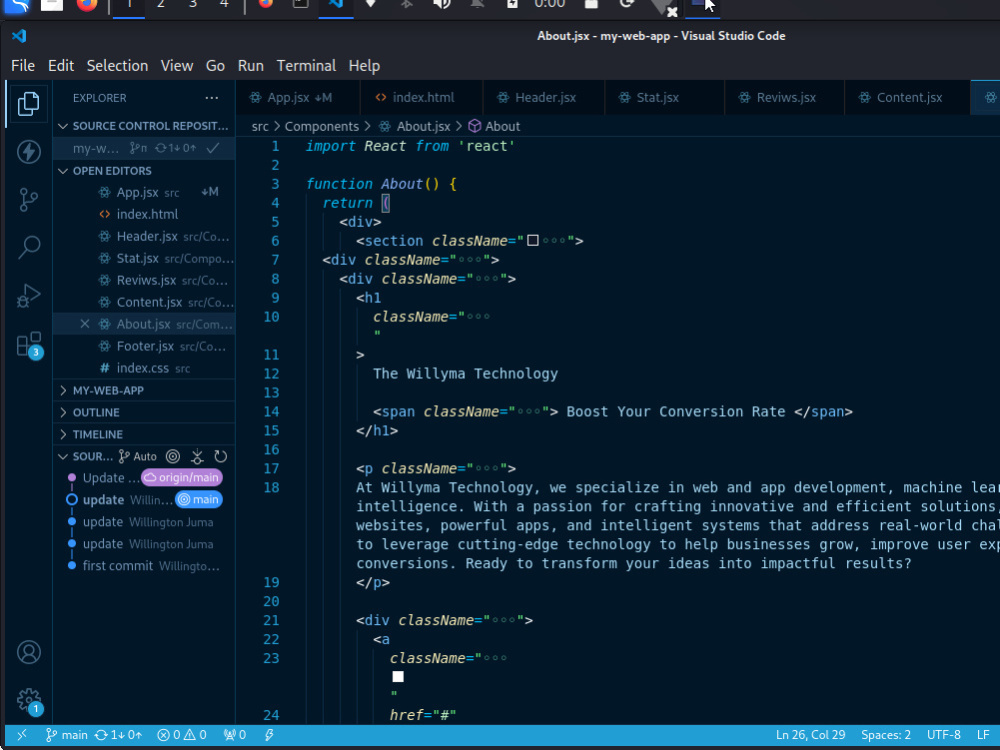The image size is (1000, 750).
Task: Click the lightning bolt icon in status bar
Action: tap(269, 735)
